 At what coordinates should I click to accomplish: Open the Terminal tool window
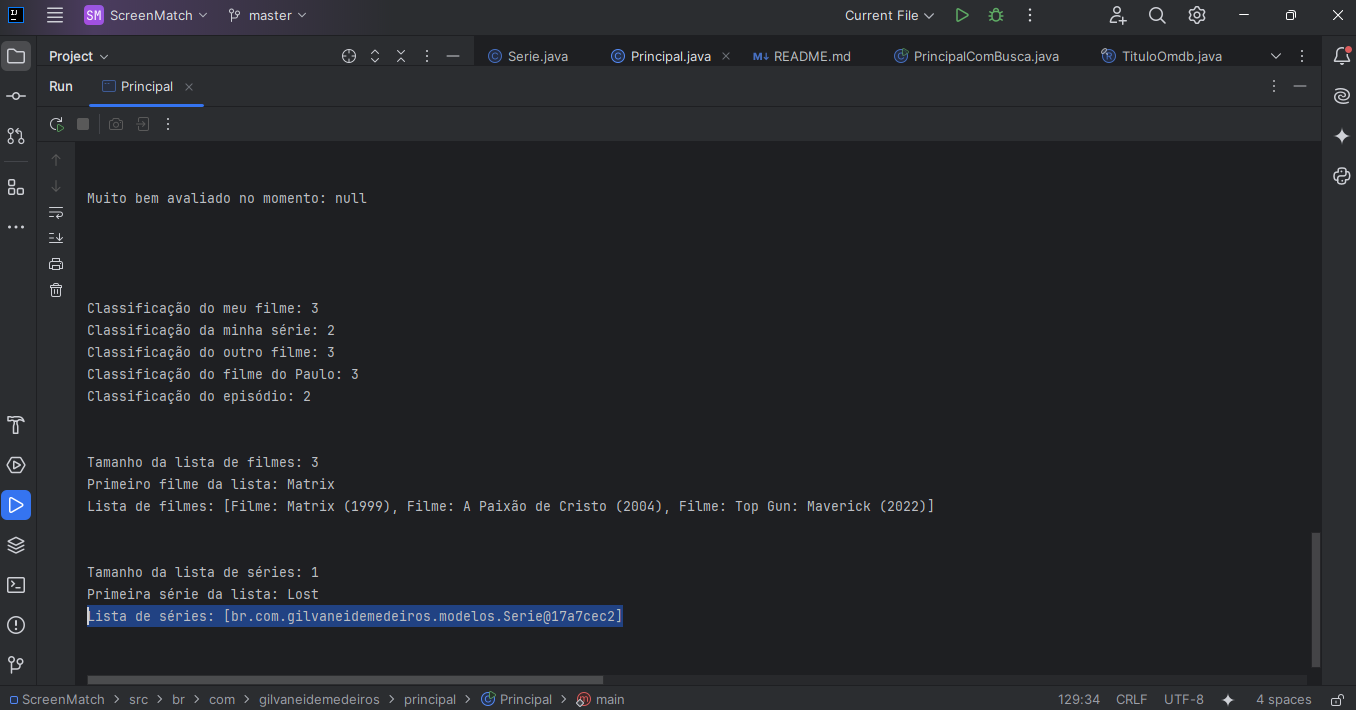click(x=16, y=585)
